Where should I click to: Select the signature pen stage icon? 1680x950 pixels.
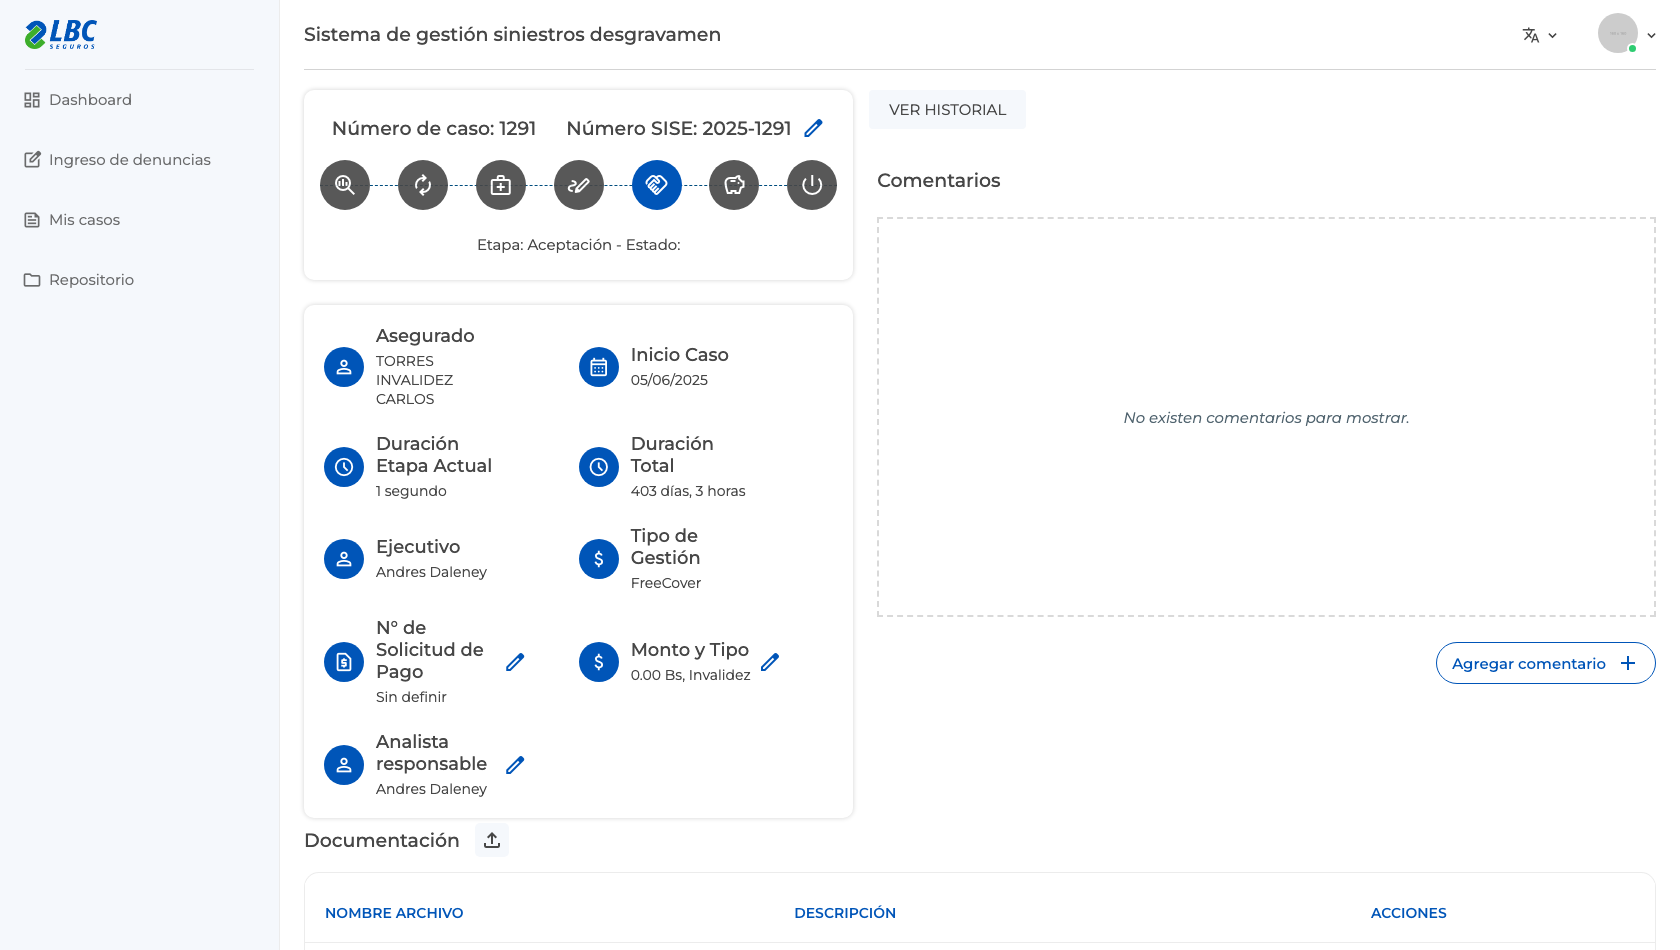[x=579, y=185]
